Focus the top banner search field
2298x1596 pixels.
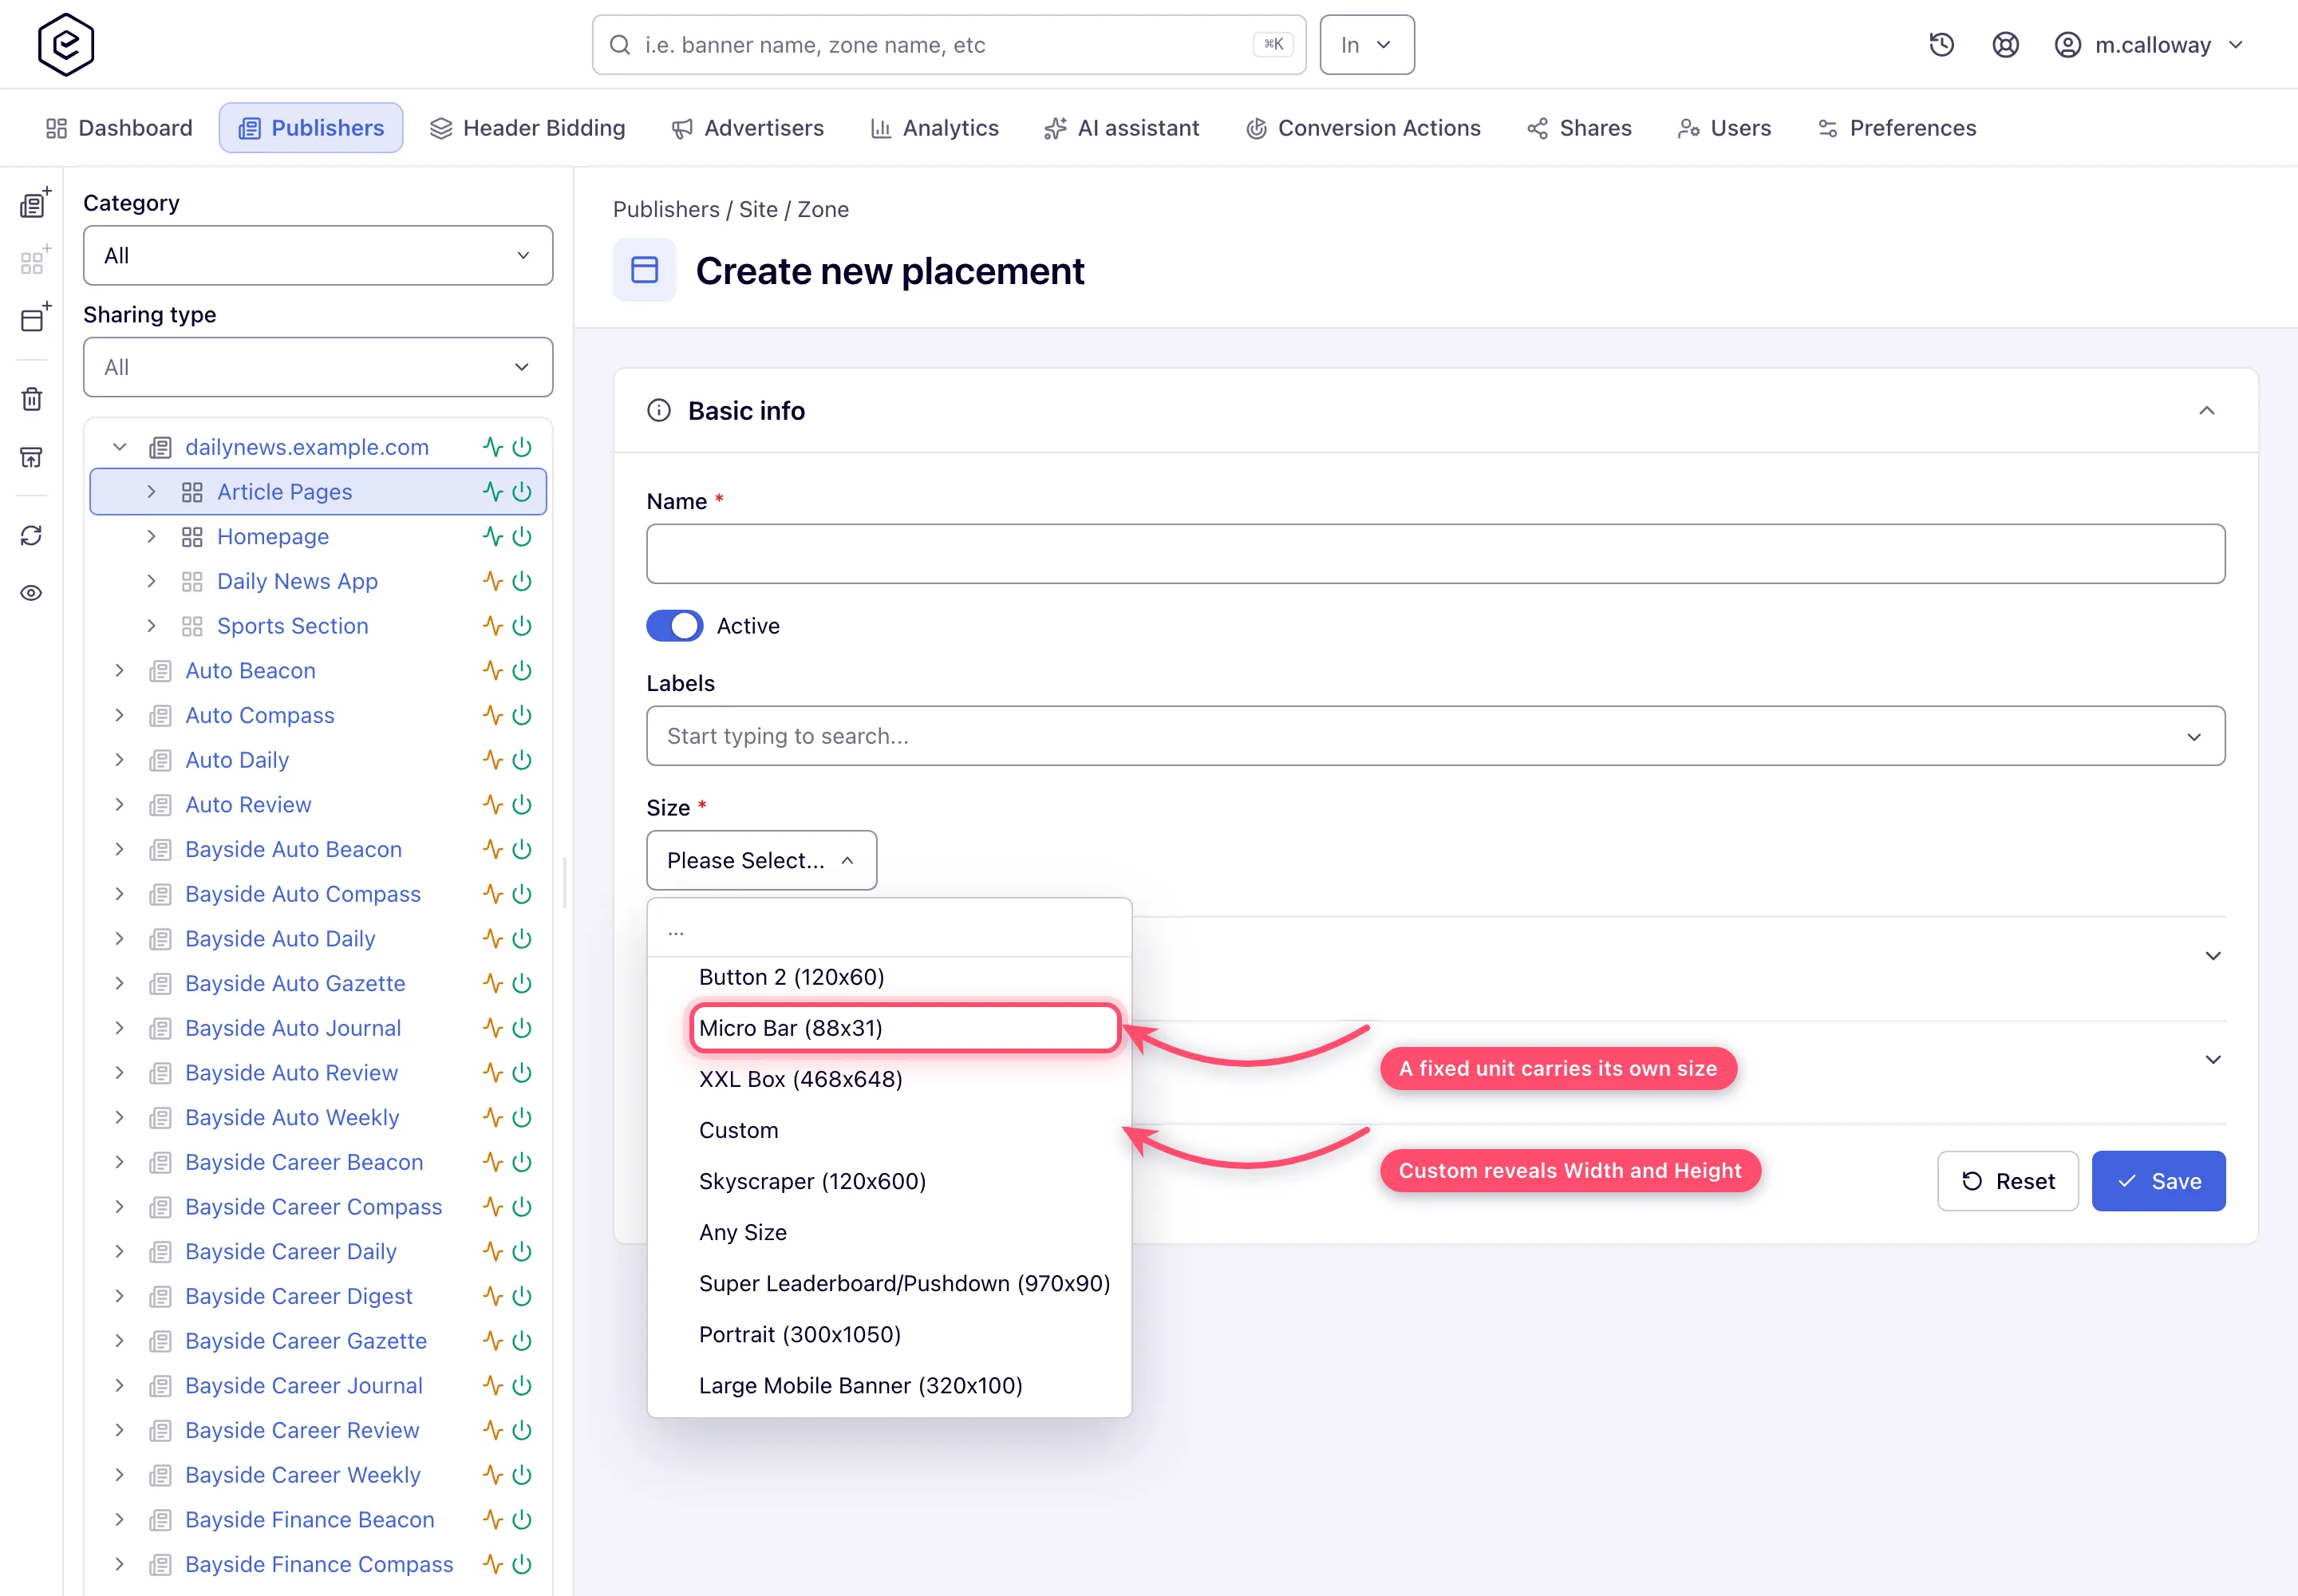[948, 45]
